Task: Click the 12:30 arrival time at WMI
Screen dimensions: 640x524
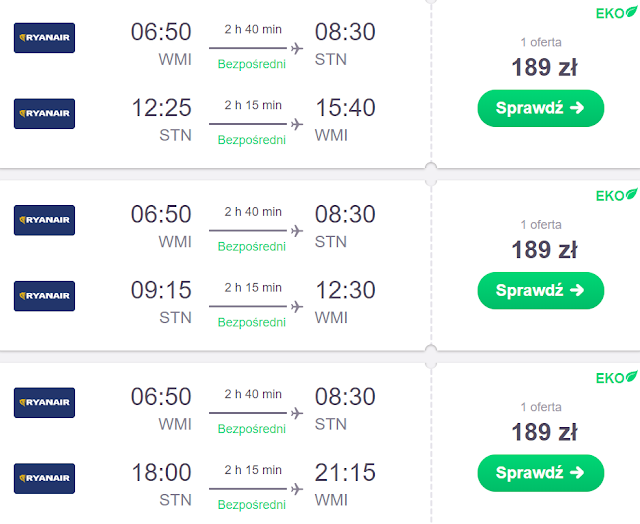Action: point(345,290)
